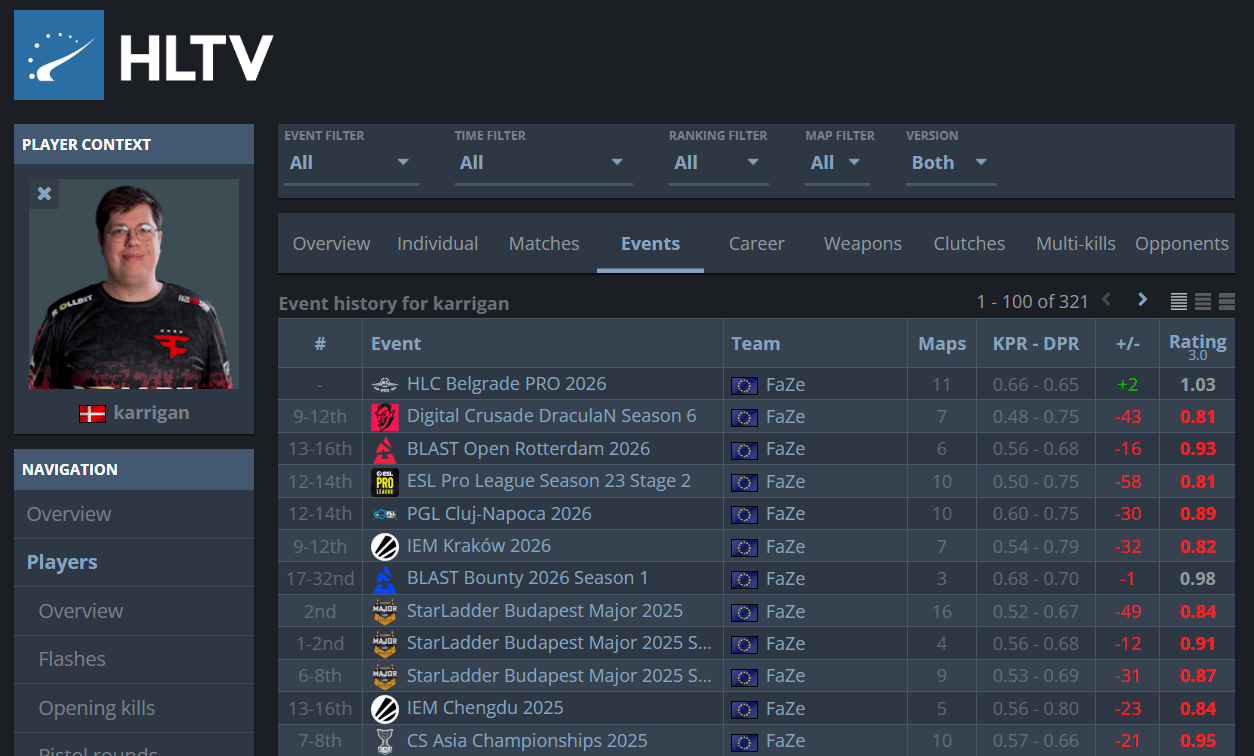Choose the widest row spacing layout icon
Viewport: 1254px width, 756px height.
(x=1227, y=301)
